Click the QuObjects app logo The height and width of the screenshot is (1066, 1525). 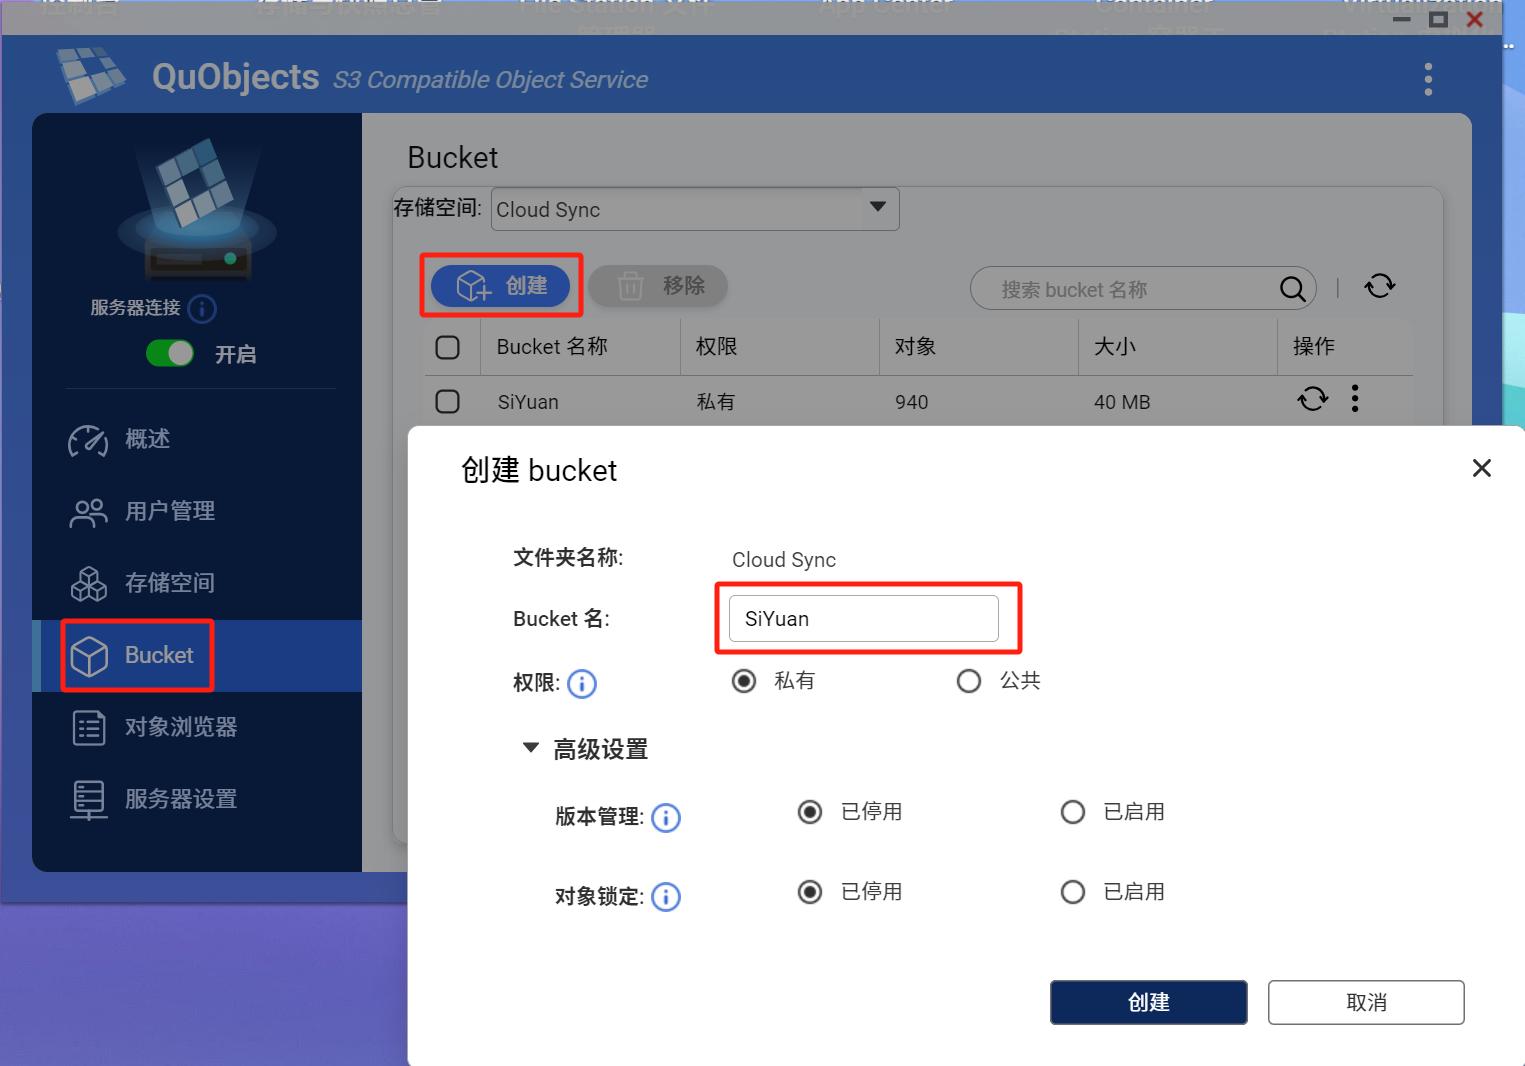pos(90,74)
